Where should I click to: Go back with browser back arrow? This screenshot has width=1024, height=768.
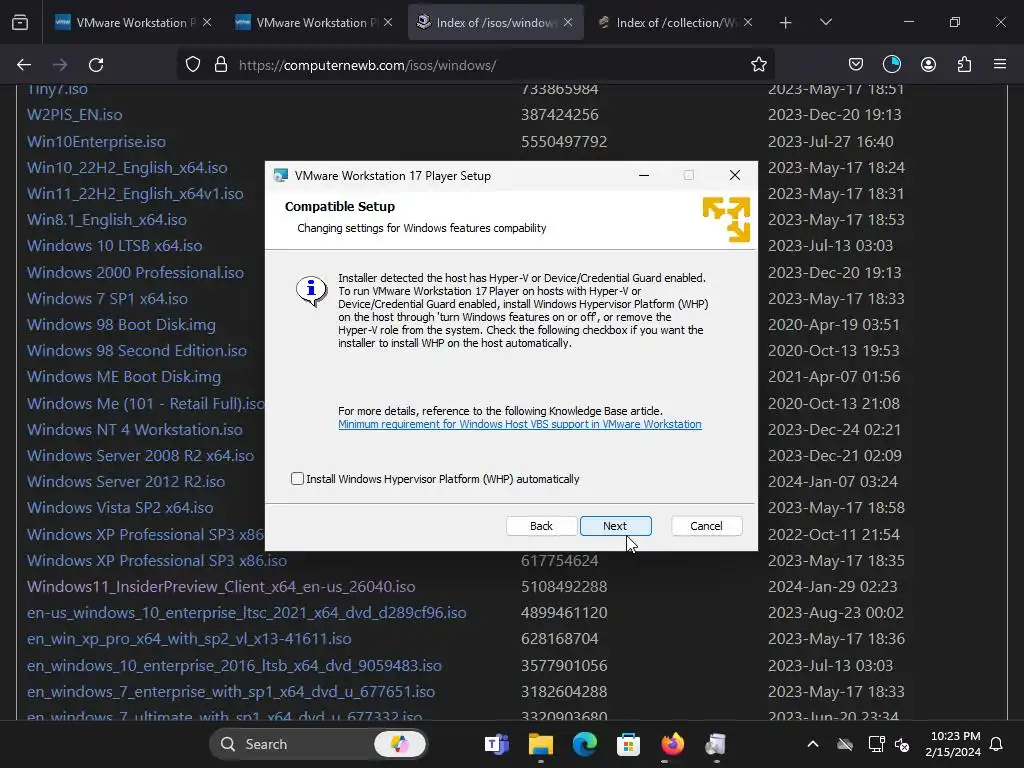coord(24,65)
